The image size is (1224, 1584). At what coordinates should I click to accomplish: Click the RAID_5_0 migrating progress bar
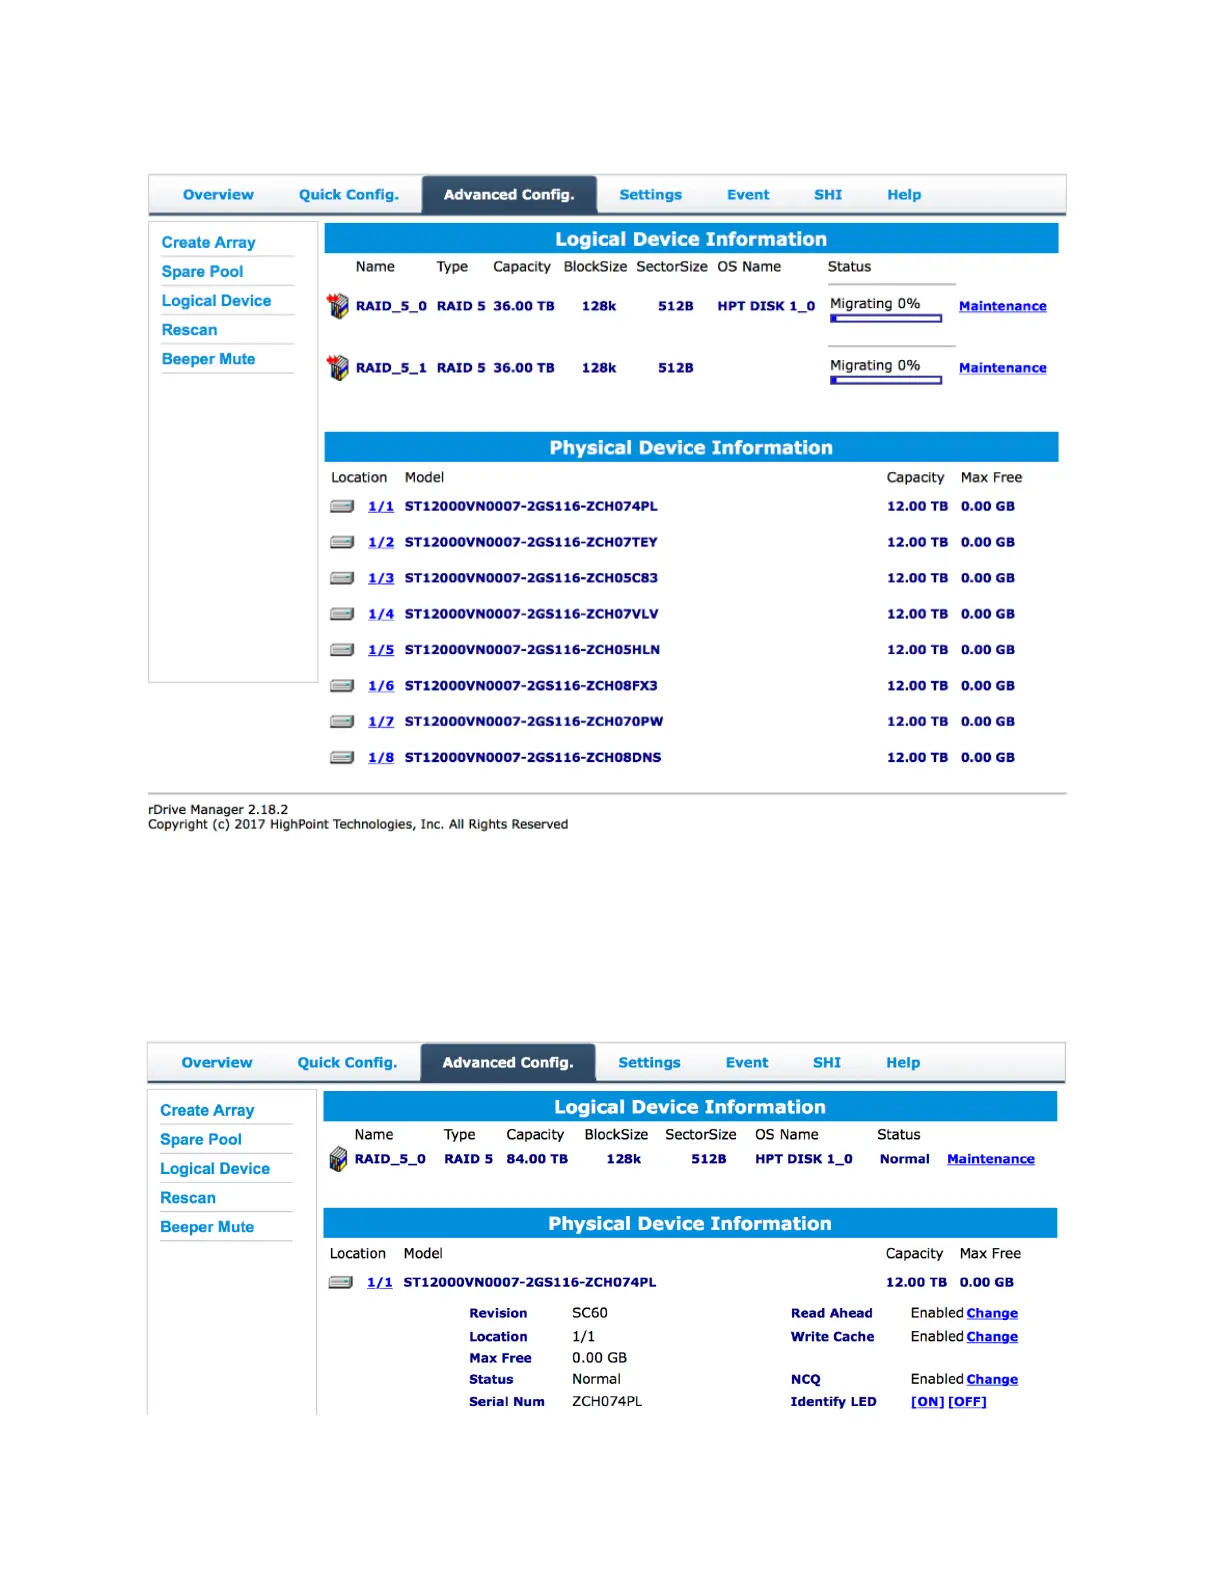click(886, 319)
